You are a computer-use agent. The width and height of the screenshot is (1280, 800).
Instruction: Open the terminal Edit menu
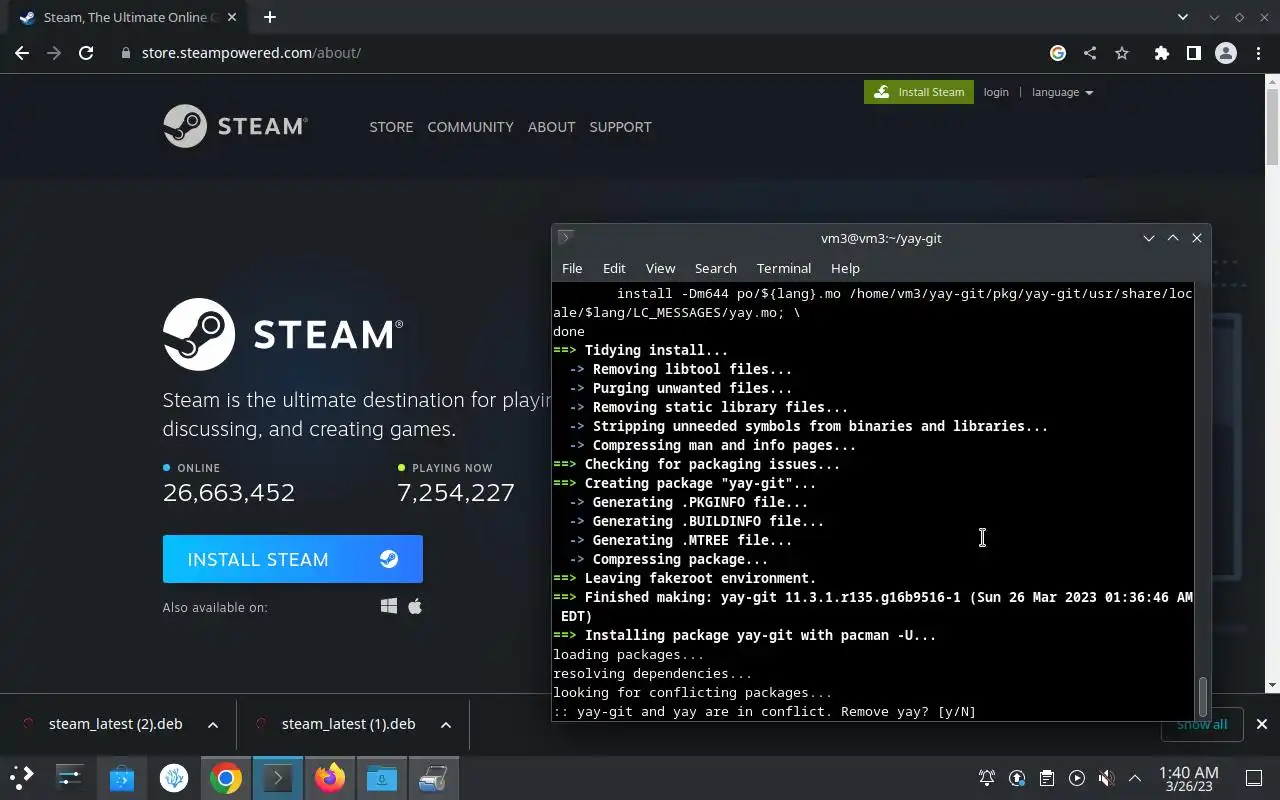(x=614, y=268)
